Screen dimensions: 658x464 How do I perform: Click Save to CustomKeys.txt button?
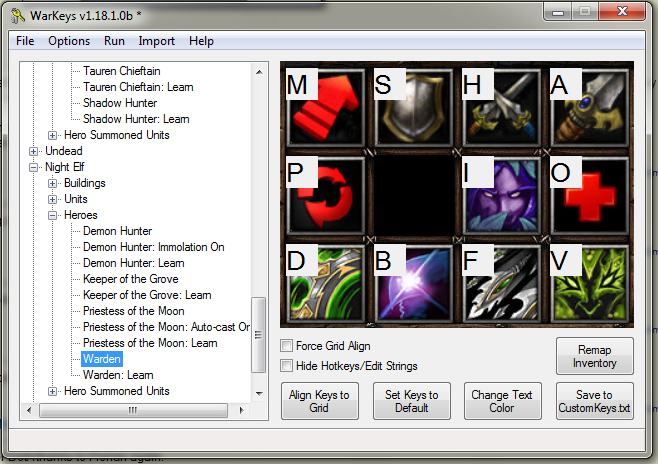point(595,401)
